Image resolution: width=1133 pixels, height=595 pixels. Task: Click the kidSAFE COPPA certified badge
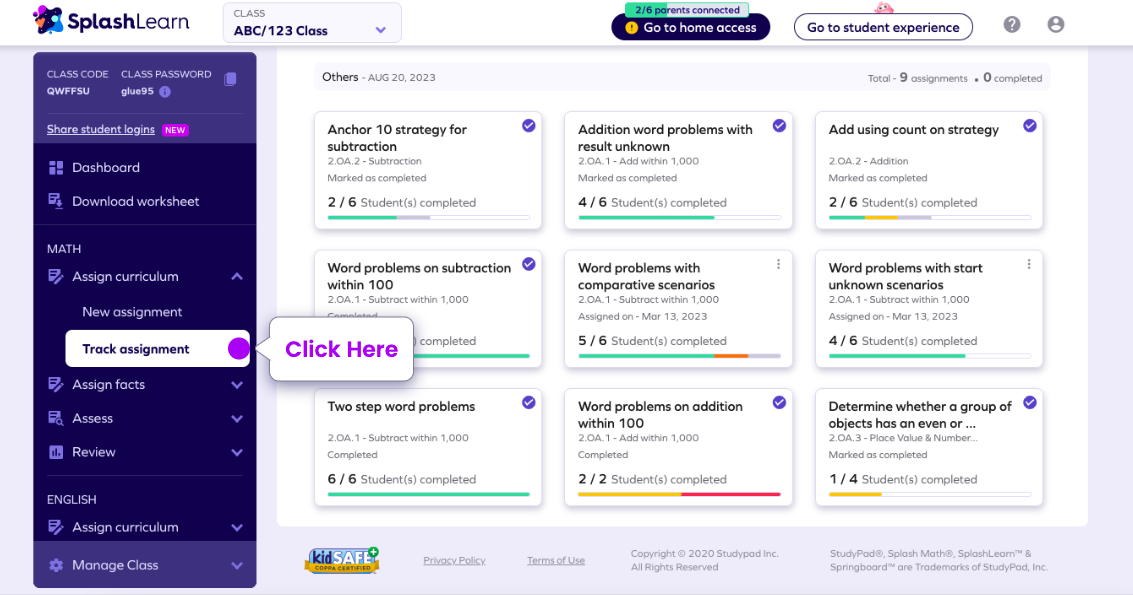[x=341, y=561]
